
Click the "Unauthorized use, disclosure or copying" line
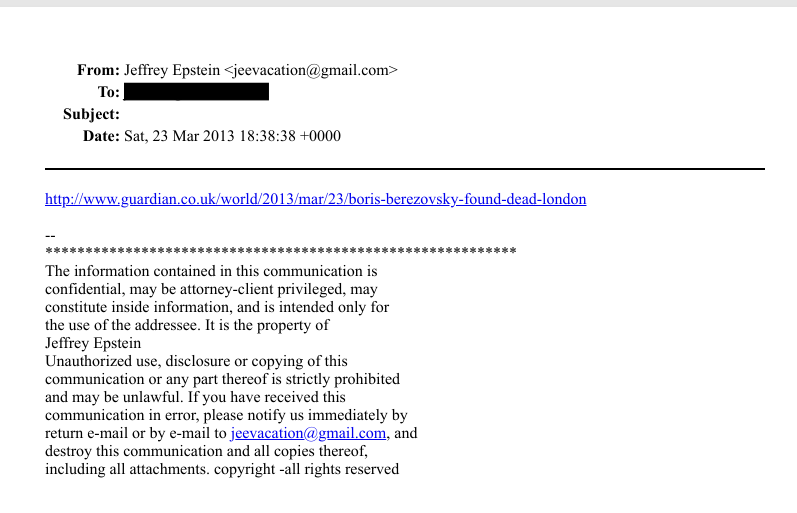[x=196, y=361]
